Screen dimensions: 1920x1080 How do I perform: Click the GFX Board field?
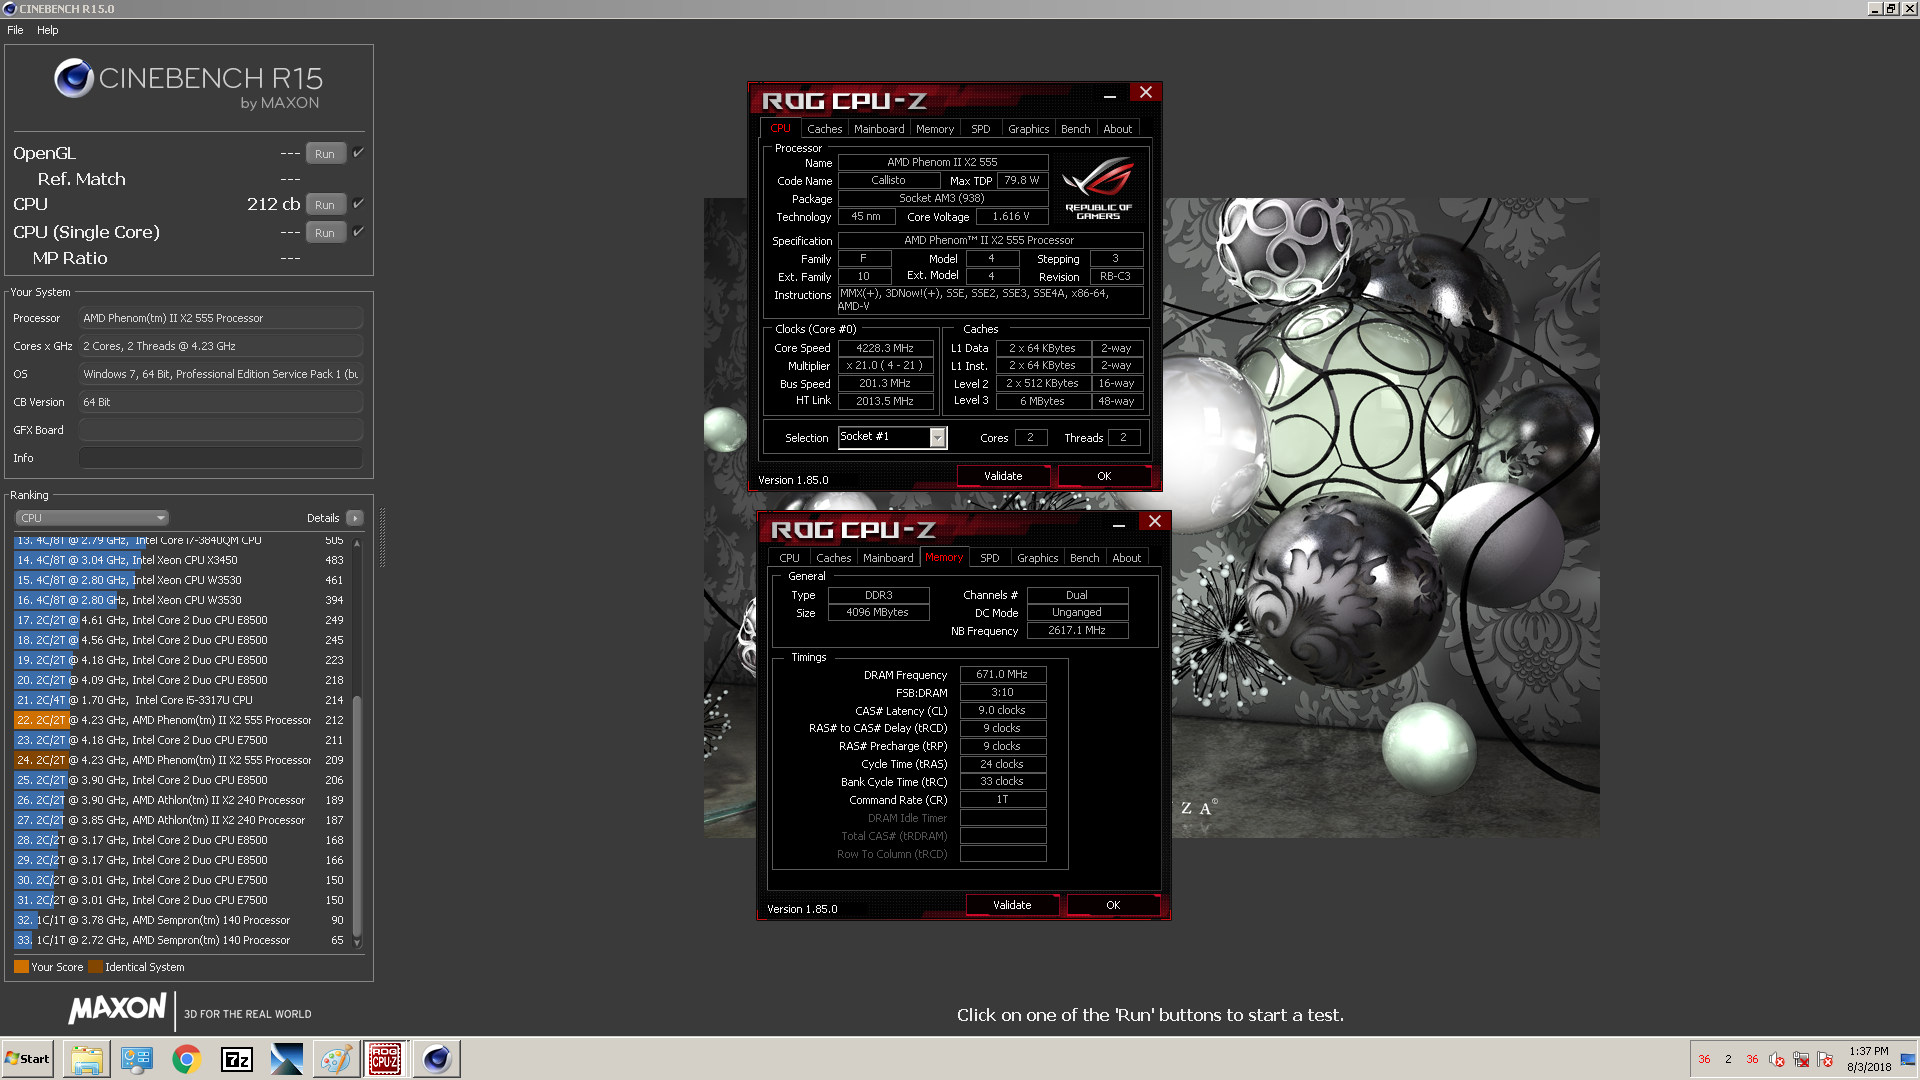[221, 430]
